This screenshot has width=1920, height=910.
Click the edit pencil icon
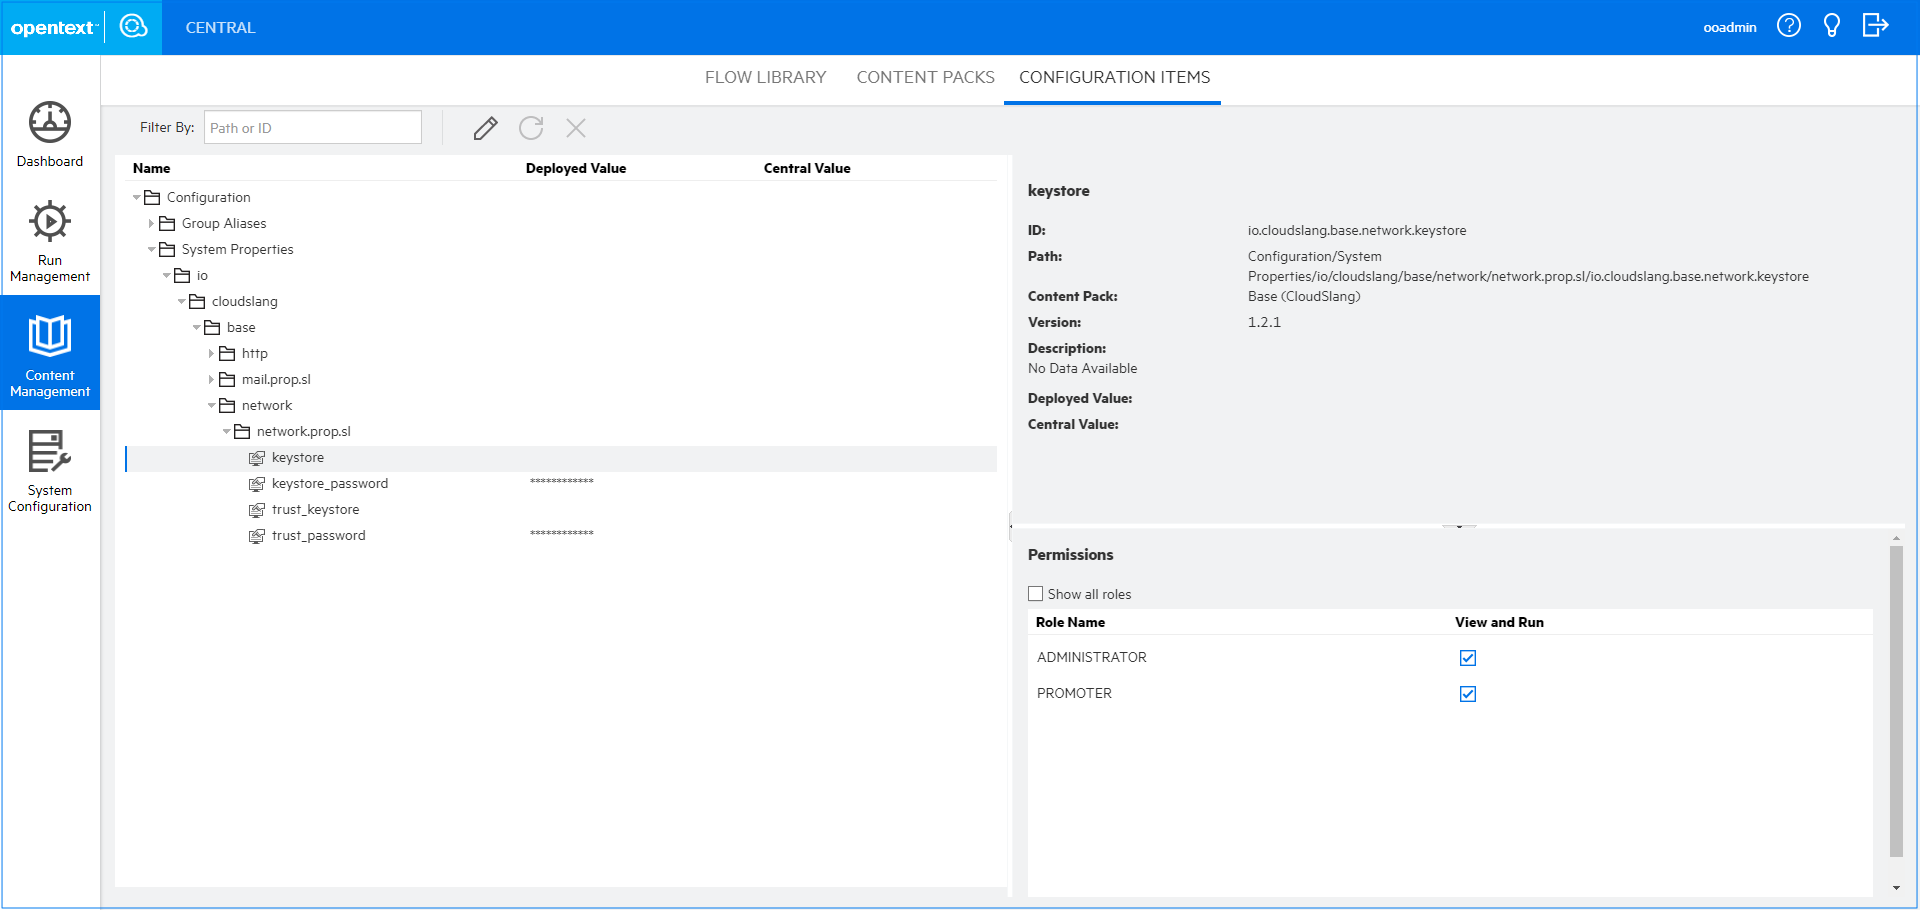pyautogui.click(x=485, y=128)
